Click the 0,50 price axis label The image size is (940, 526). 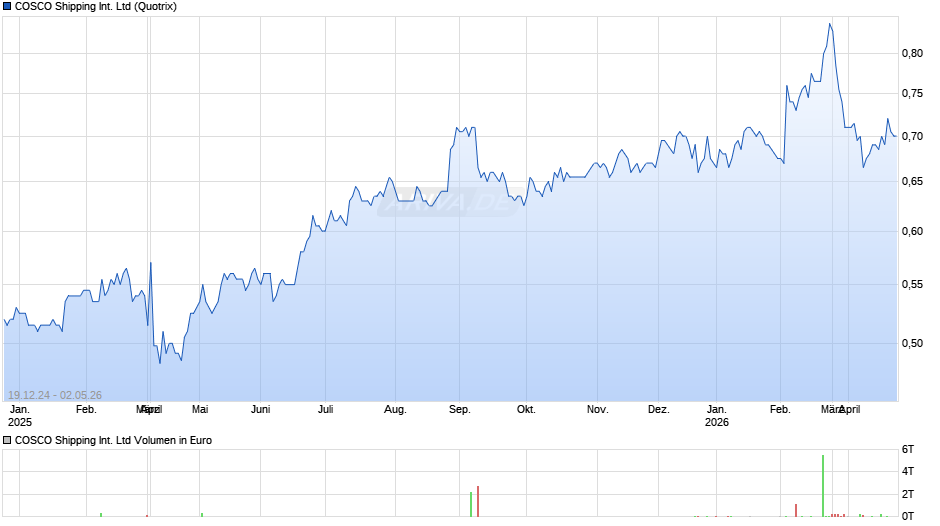coord(912,343)
